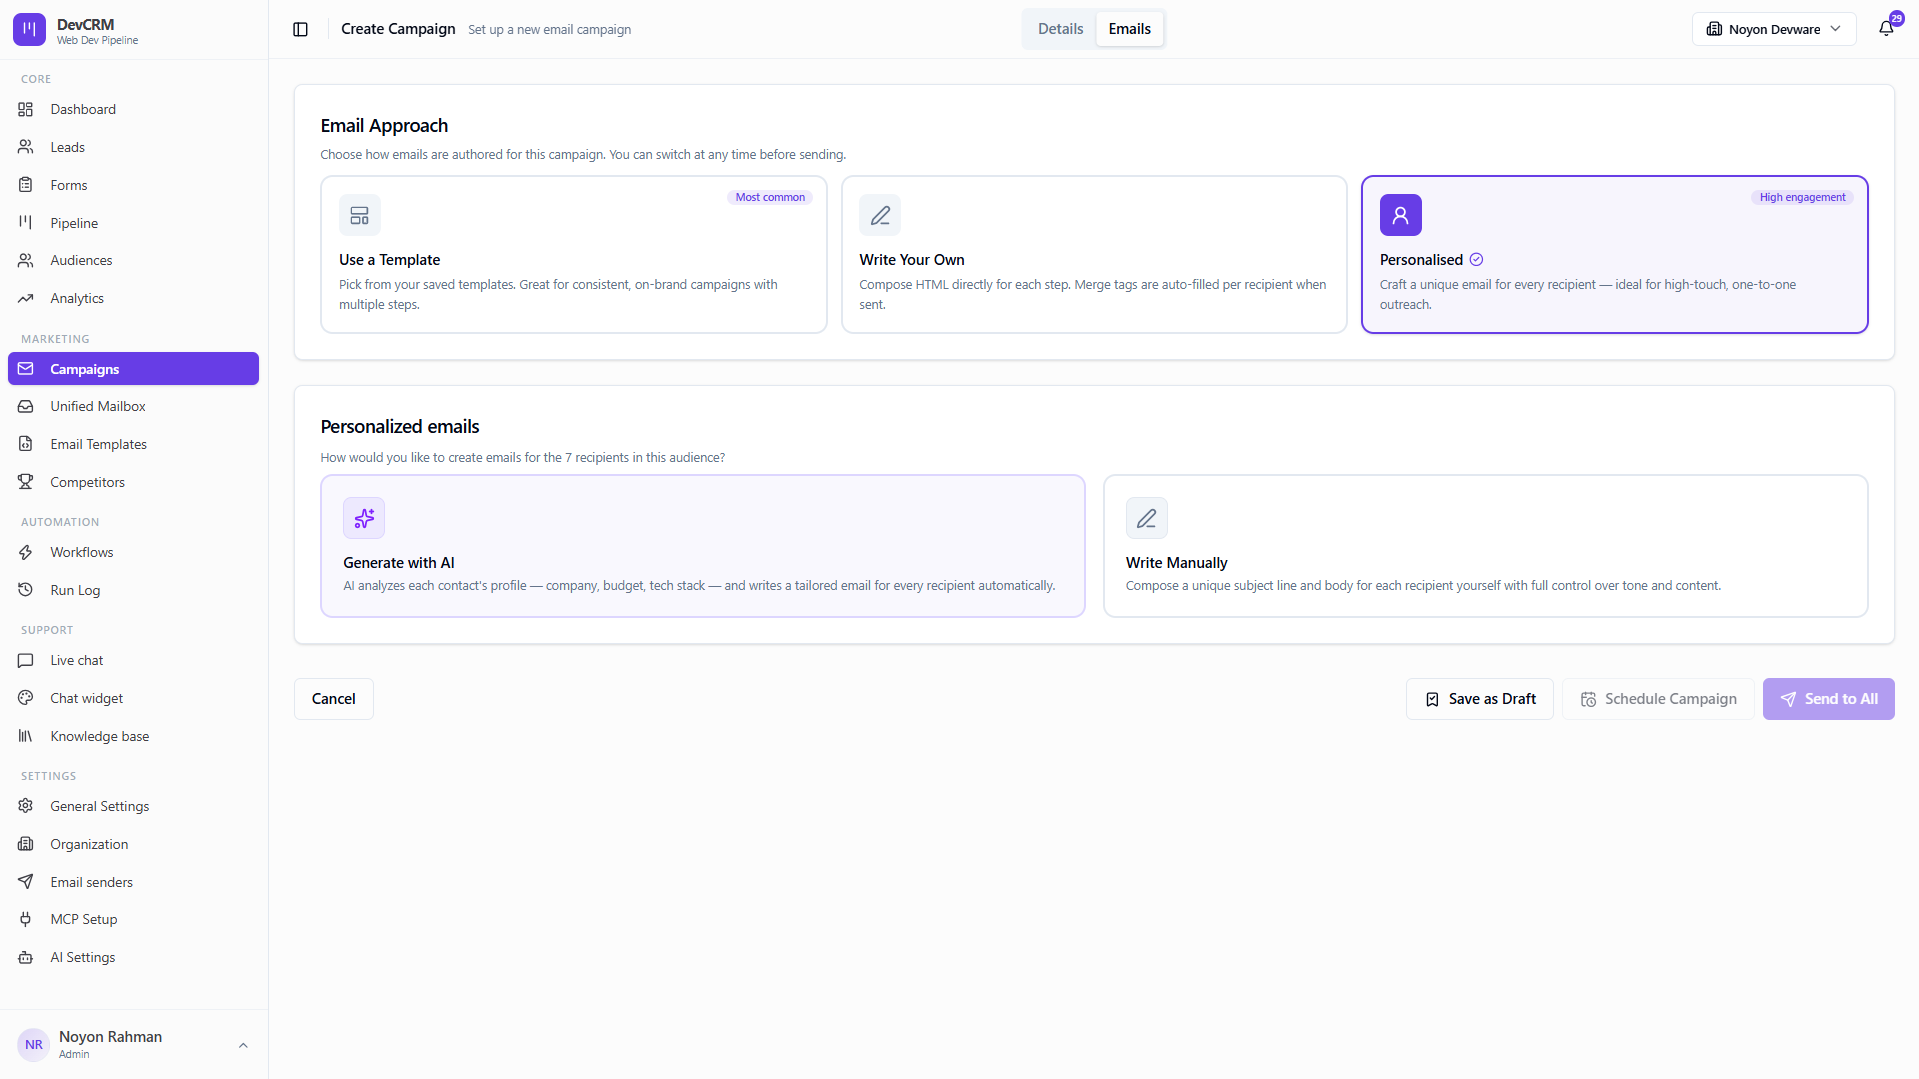Click the Chat widget palette icon
The height and width of the screenshot is (1079, 1919).
click(x=26, y=698)
